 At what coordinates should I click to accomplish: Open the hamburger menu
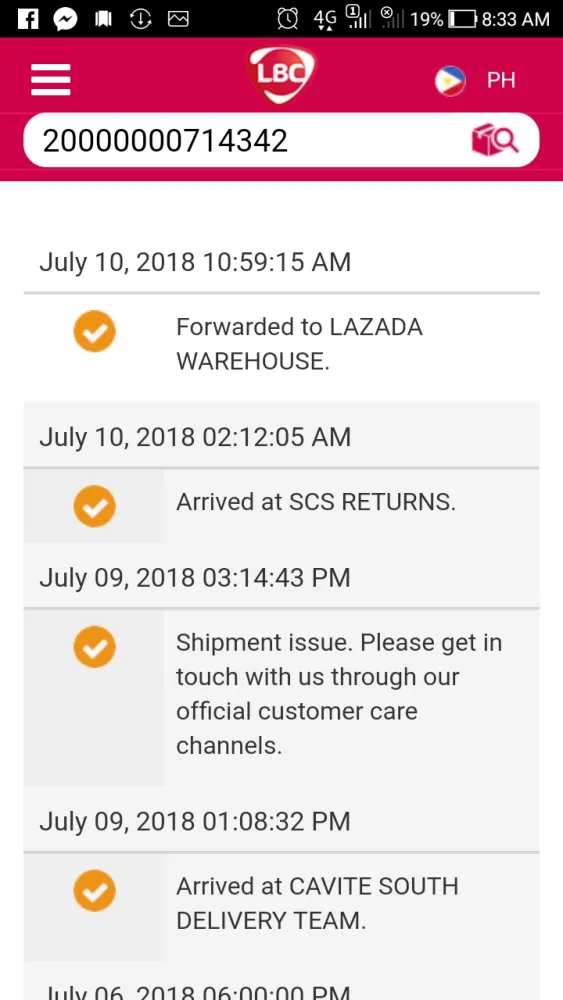tap(50, 80)
